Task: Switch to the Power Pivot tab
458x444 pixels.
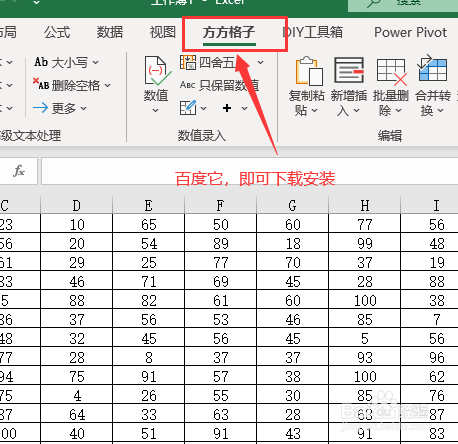Action: (x=410, y=32)
